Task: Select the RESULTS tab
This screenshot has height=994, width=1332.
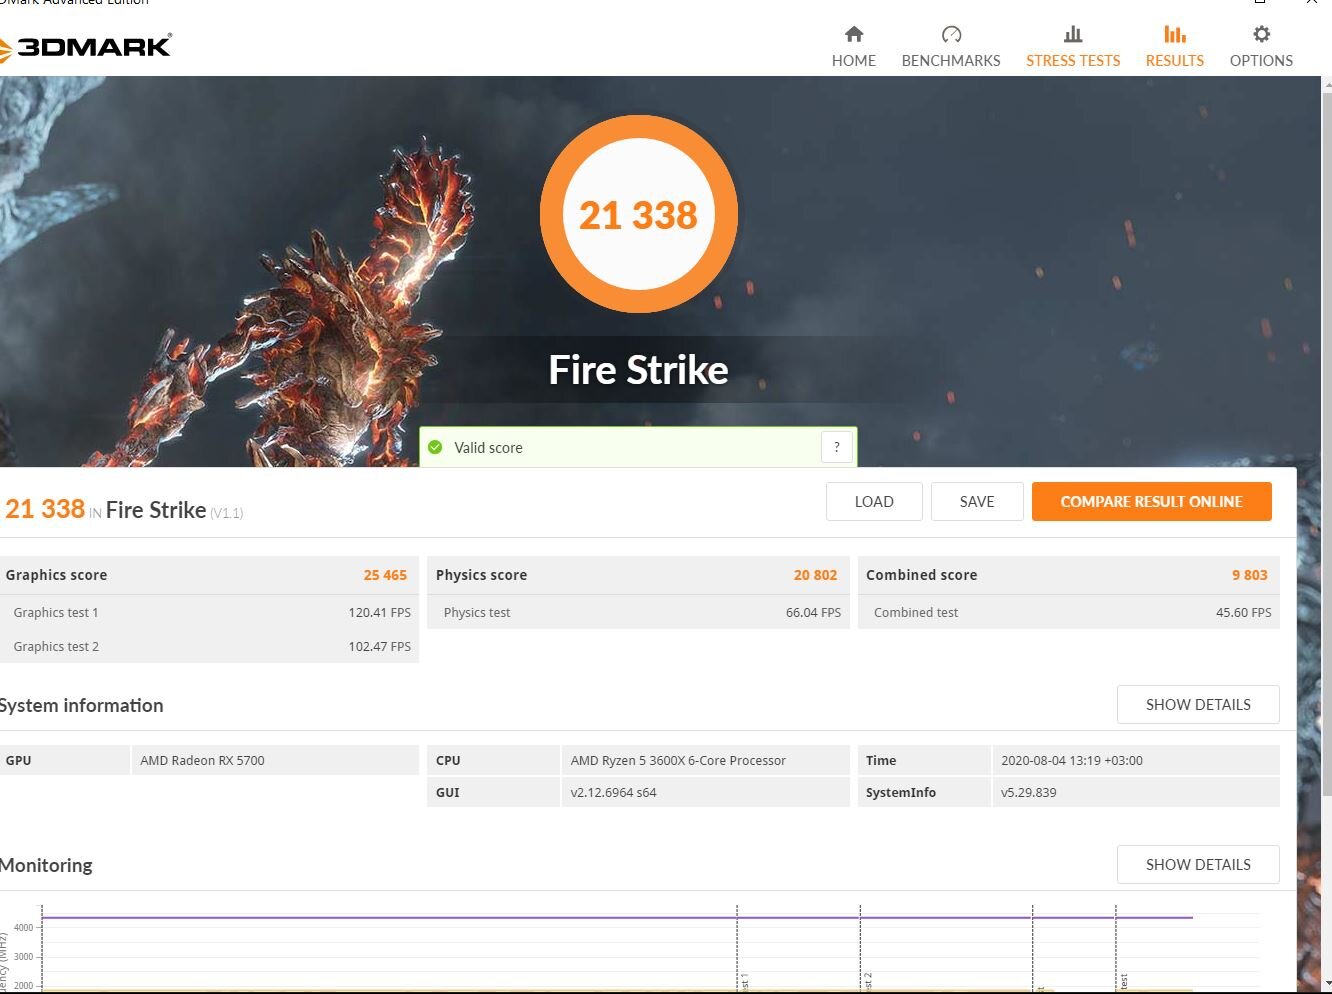Action: click(1175, 60)
